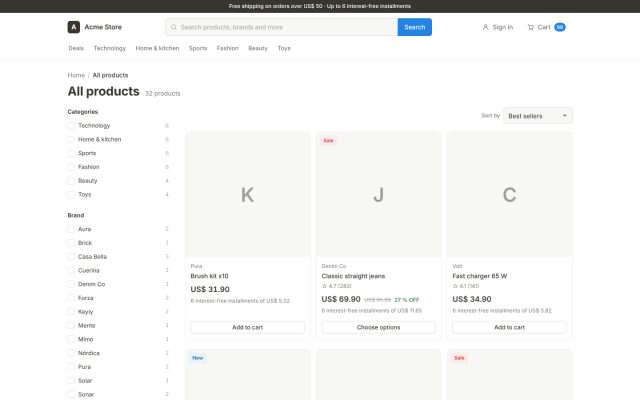This screenshot has height=400, width=640.
Task: Open Home & kitchen in top navigation
Action: coord(157,48)
